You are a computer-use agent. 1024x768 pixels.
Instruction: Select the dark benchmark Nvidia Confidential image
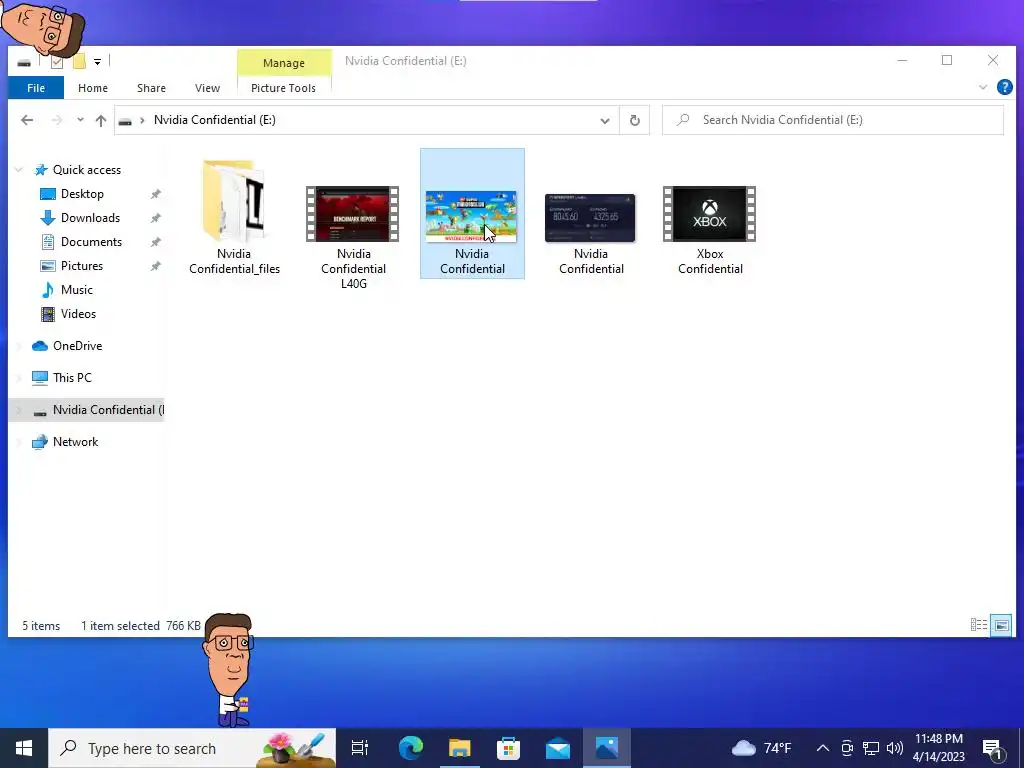pos(590,233)
